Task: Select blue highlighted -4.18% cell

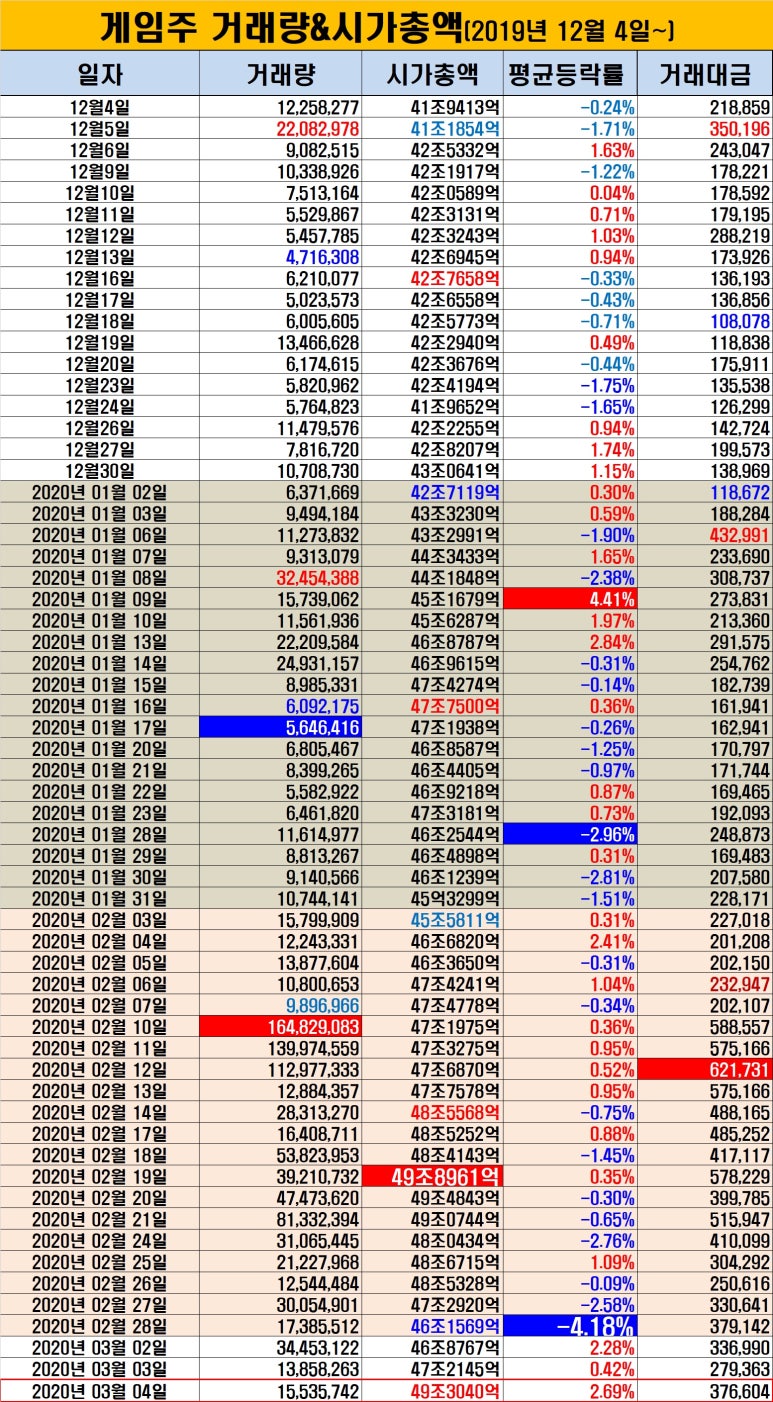Action: [569, 1327]
